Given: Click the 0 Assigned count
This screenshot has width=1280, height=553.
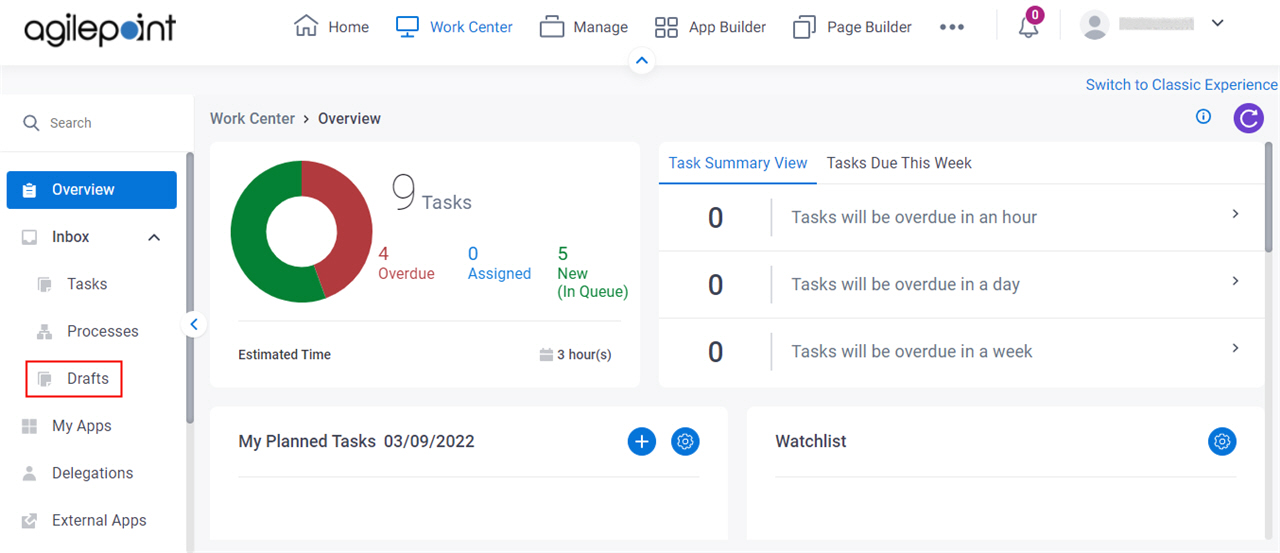Looking at the screenshot, I should [x=499, y=263].
